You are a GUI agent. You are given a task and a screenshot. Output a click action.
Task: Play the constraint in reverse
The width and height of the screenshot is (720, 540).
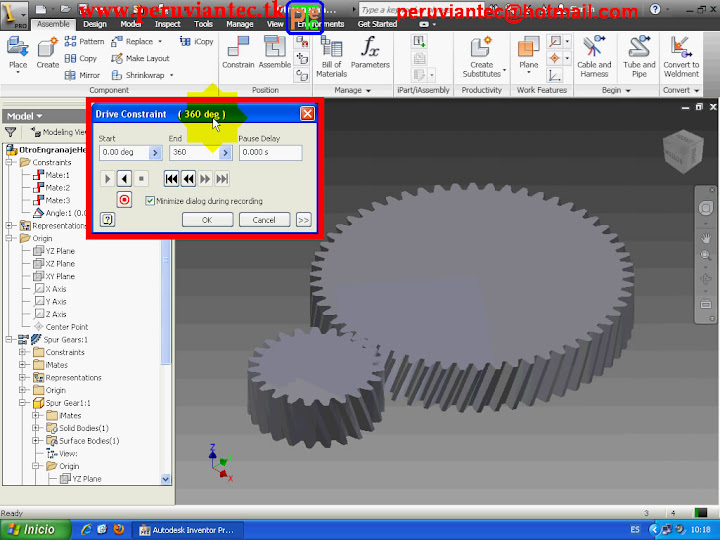point(124,179)
